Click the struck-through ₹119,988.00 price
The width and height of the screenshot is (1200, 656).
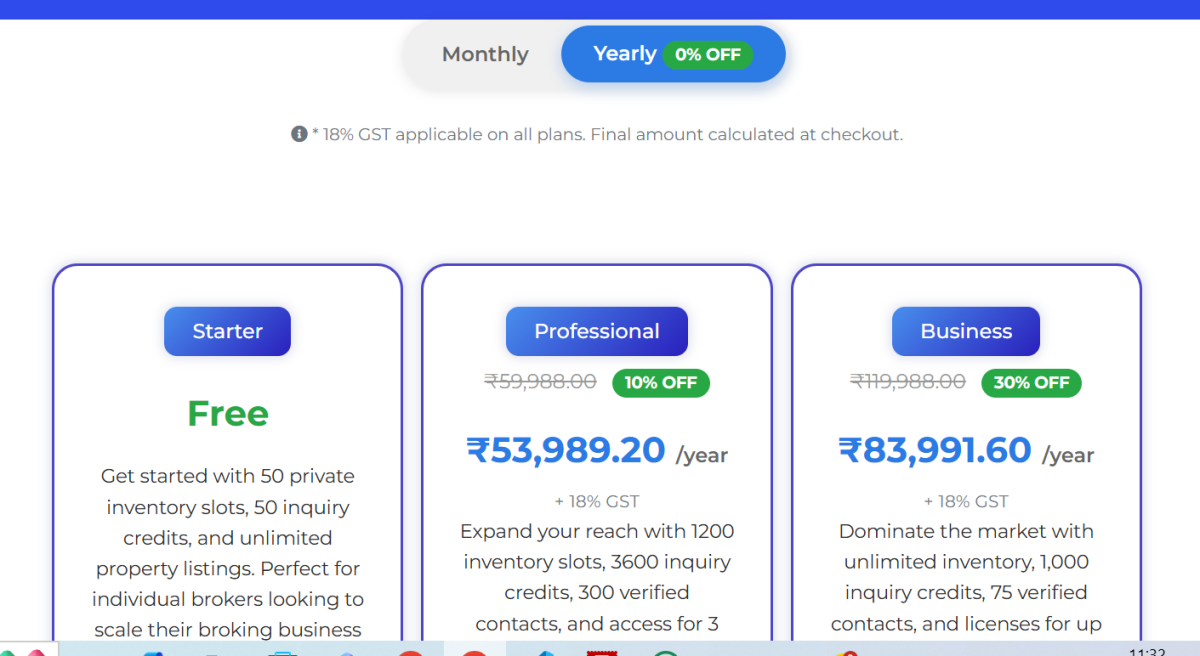pyautogui.click(x=908, y=381)
